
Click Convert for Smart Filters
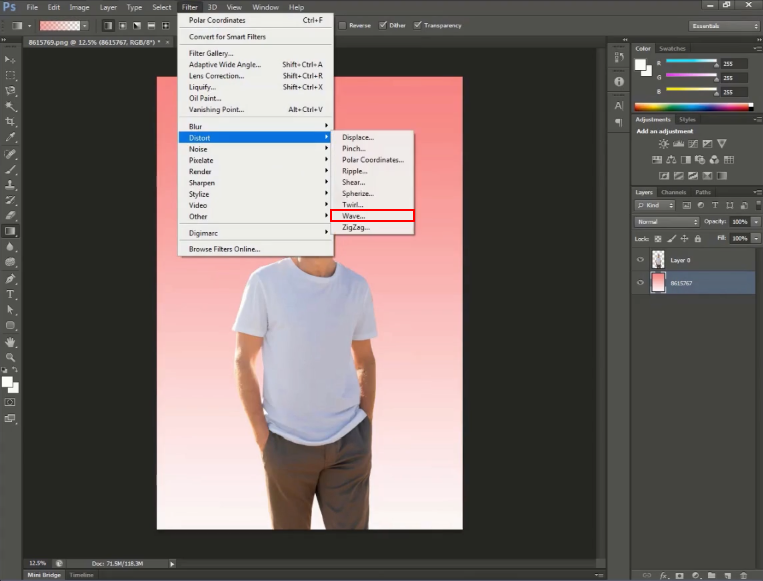pyautogui.click(x=255, y=37)
